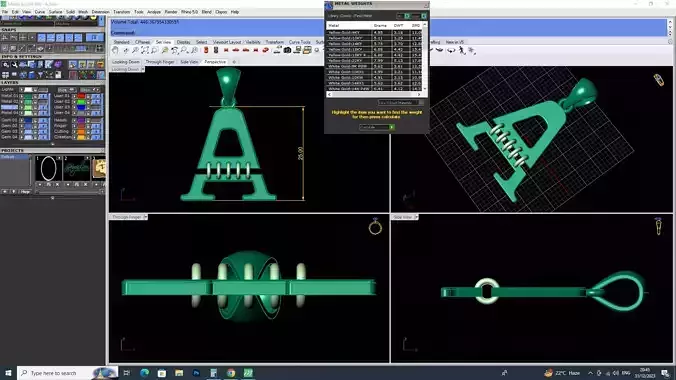
Task: Toggle the green button in Metal Weights header
Action: (x=407, y=16)
